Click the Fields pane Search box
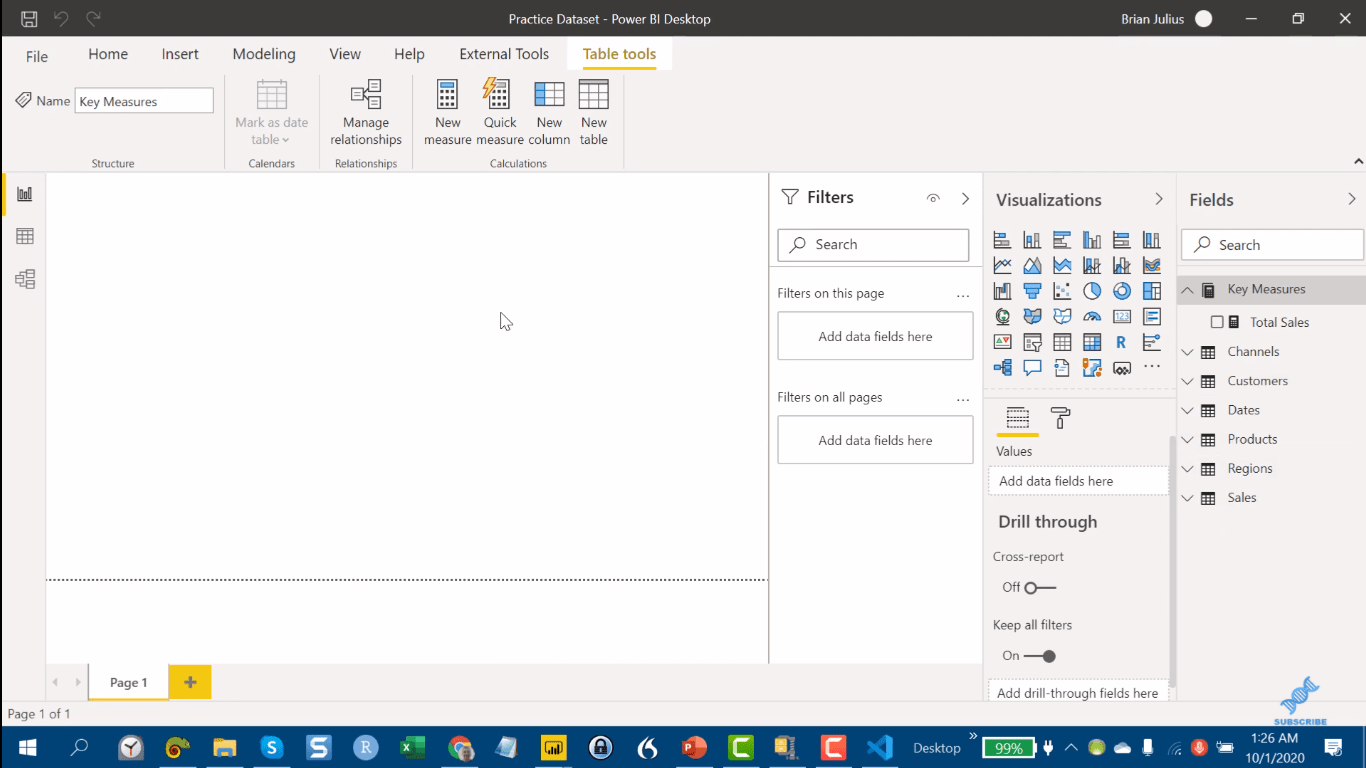The image size is (1366, 768). click(x=1272, y=245)
